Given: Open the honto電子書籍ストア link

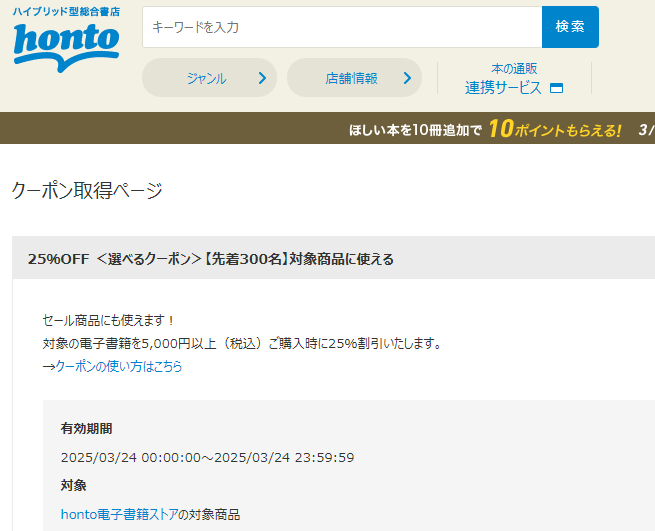Looking at the screenshot, I should pyautogui.click(x=119, y=514).
